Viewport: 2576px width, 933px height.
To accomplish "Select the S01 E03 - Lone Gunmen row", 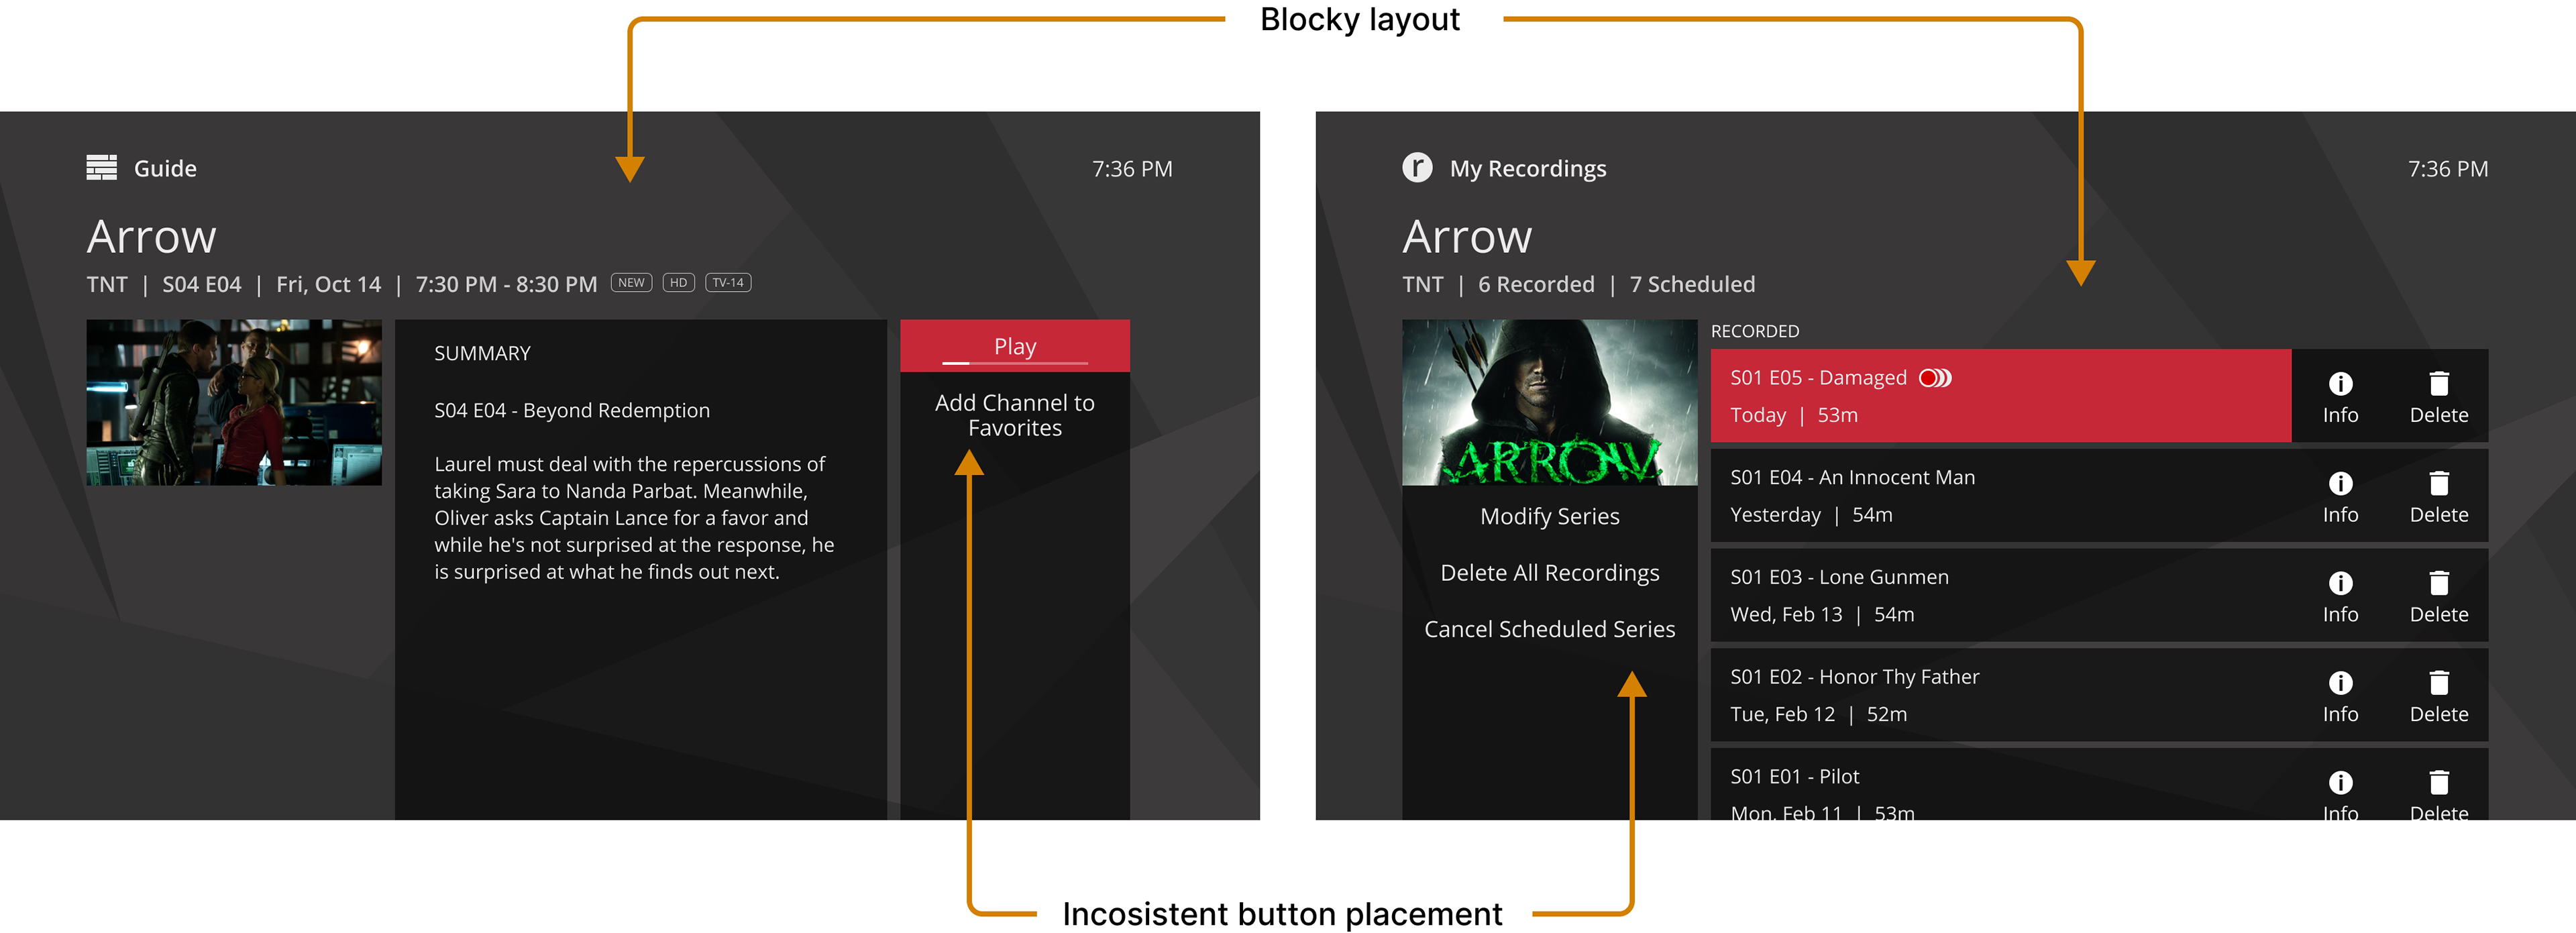I will click(x=2000, y=596).
